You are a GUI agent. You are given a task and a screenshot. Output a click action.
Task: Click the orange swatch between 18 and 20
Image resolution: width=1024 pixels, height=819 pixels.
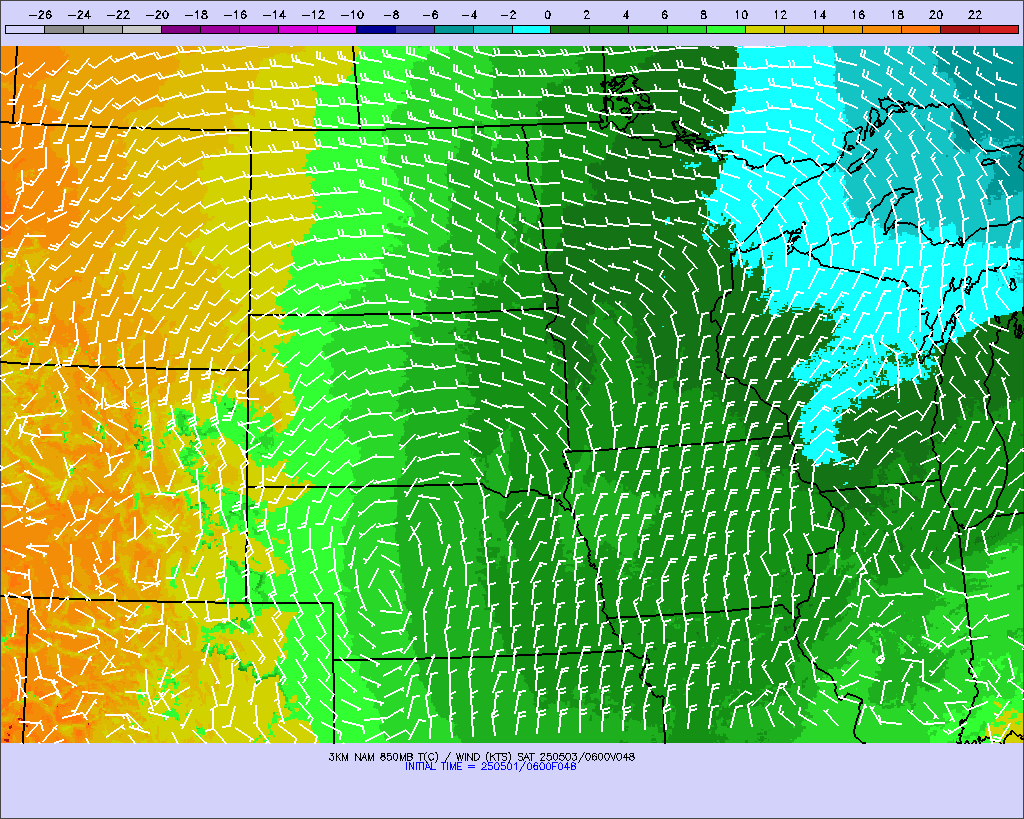click(921, 29)
